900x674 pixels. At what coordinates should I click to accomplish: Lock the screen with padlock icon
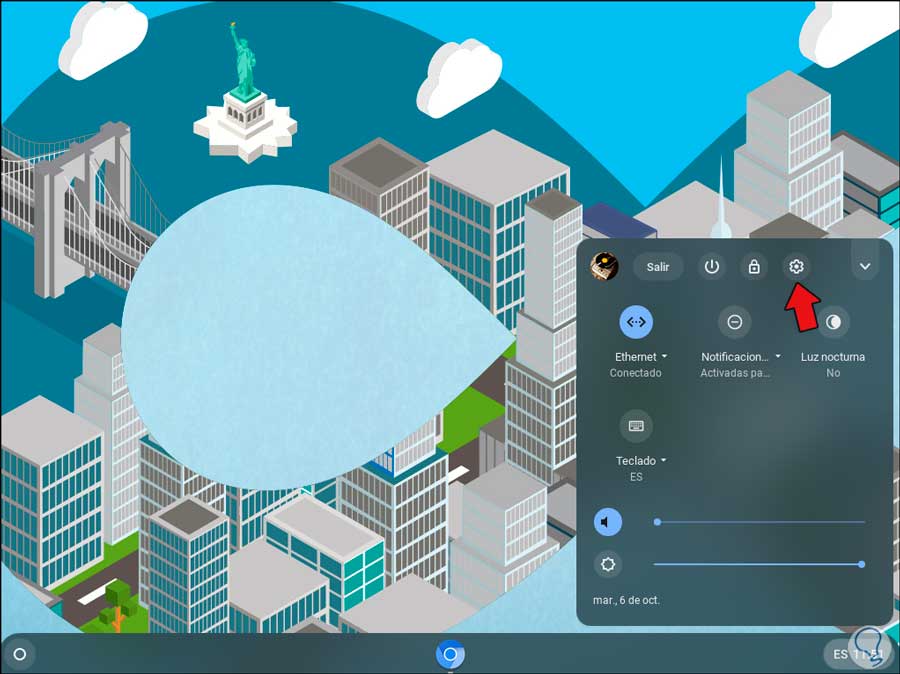(x=754, y=267)
